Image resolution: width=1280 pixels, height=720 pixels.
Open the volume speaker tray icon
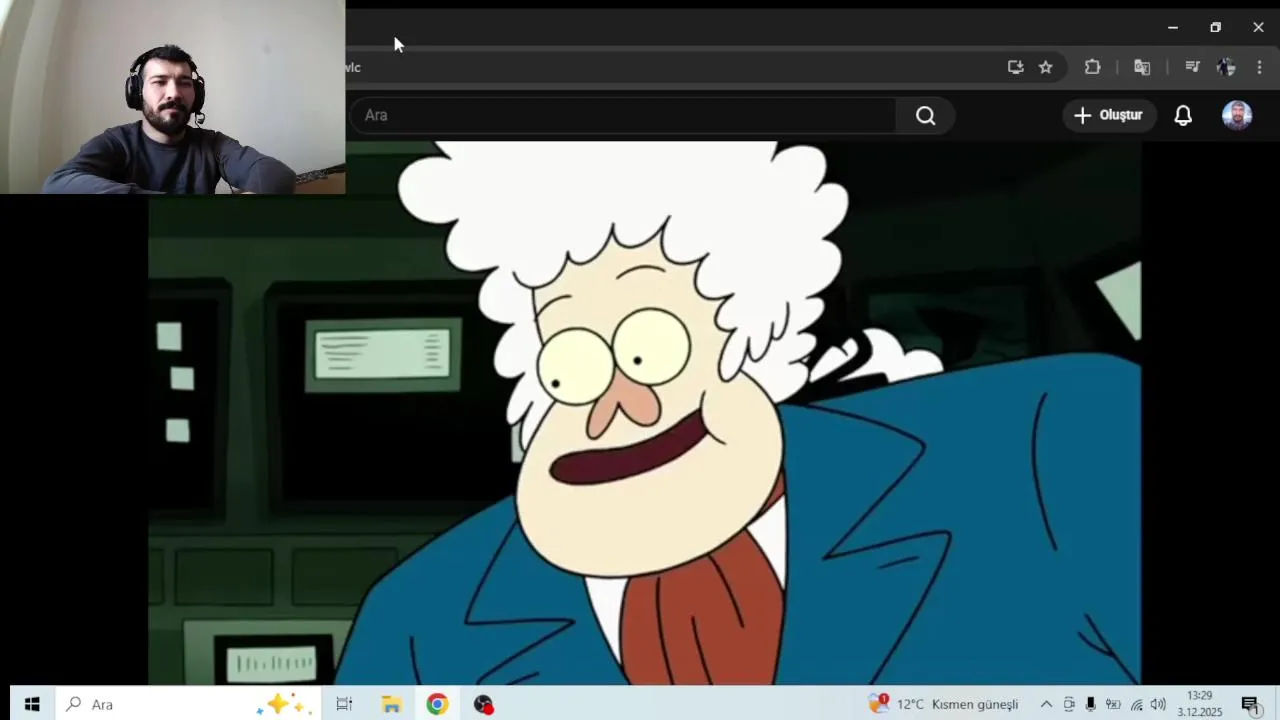click(x=1158, y=704)
